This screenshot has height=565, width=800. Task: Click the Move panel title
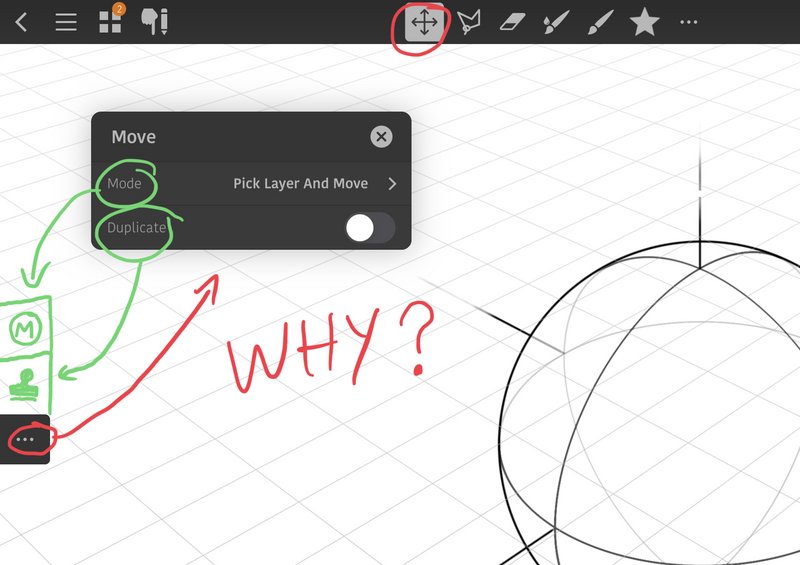[x=134, y=137]
